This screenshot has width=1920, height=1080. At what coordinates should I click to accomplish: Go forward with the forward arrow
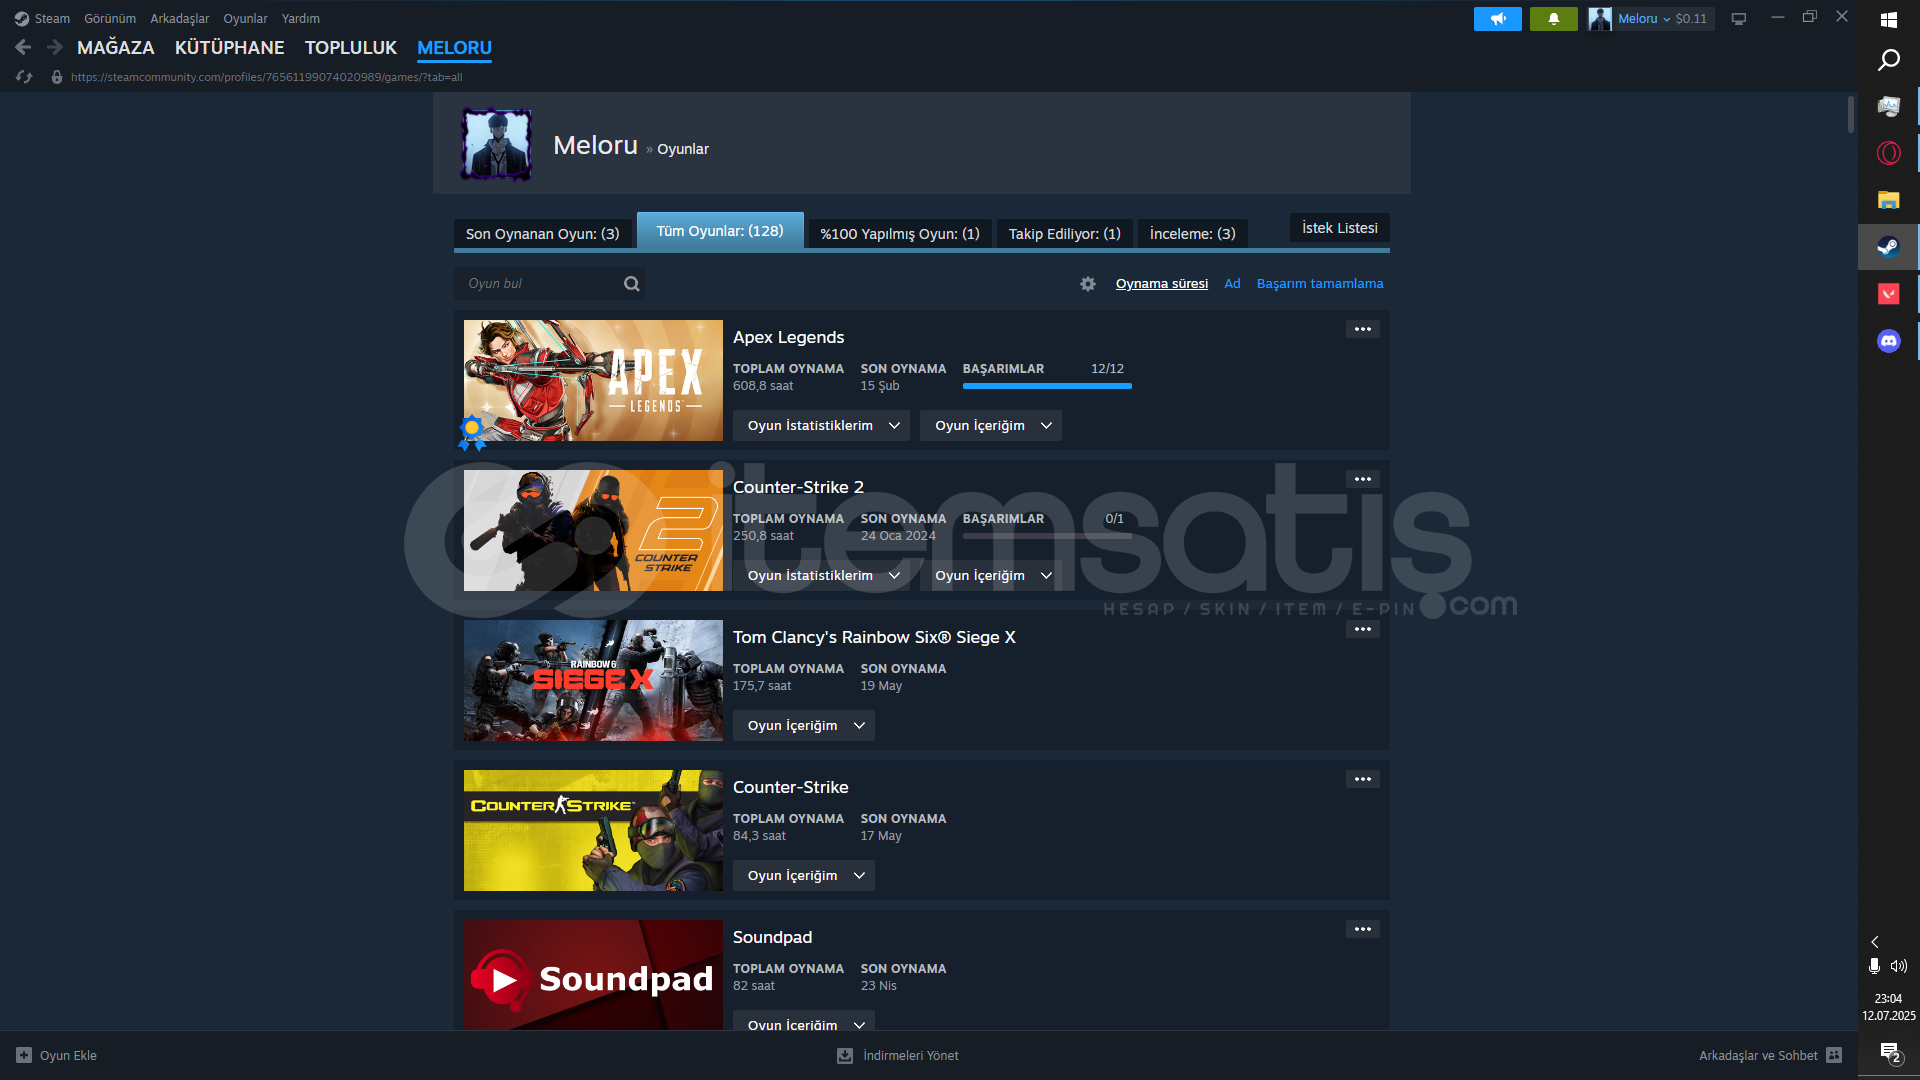(x=55, y=47)
